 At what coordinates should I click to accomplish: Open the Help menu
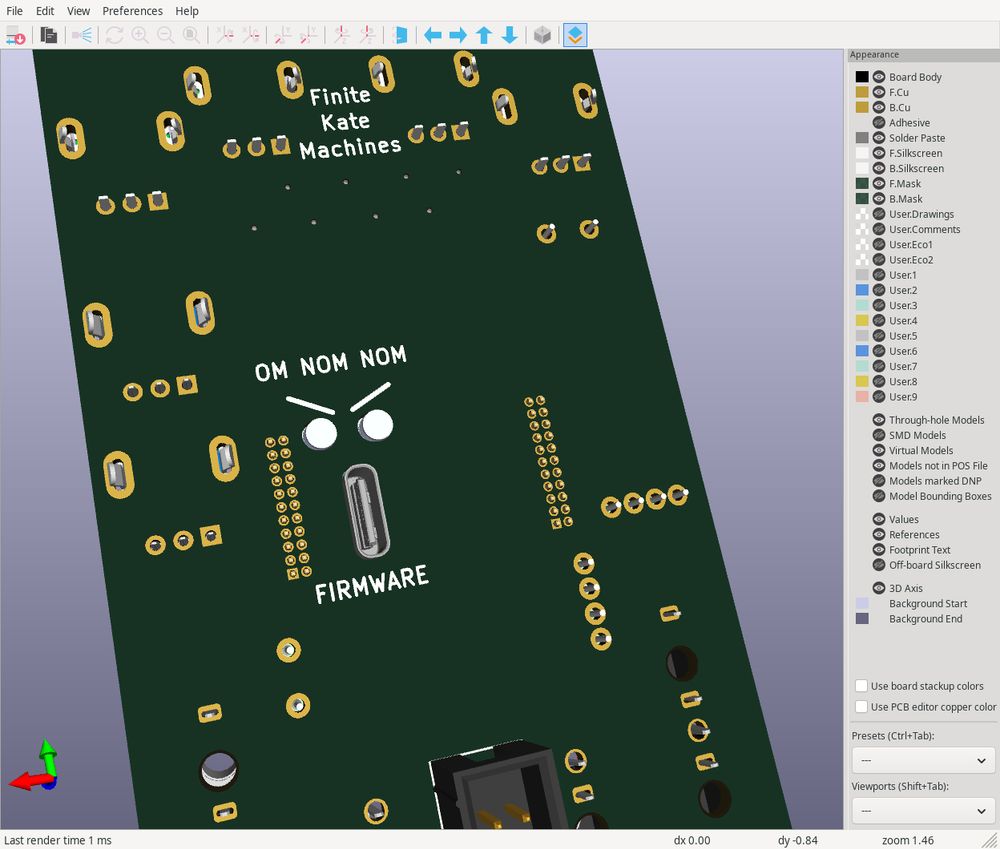pos(187,11)
